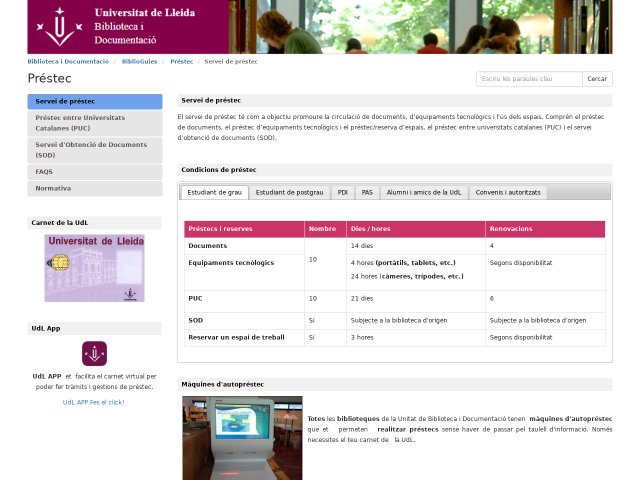Switch to Estudiant de postgrau tab
The image size is (640, 480).
(x=289, y=192)
